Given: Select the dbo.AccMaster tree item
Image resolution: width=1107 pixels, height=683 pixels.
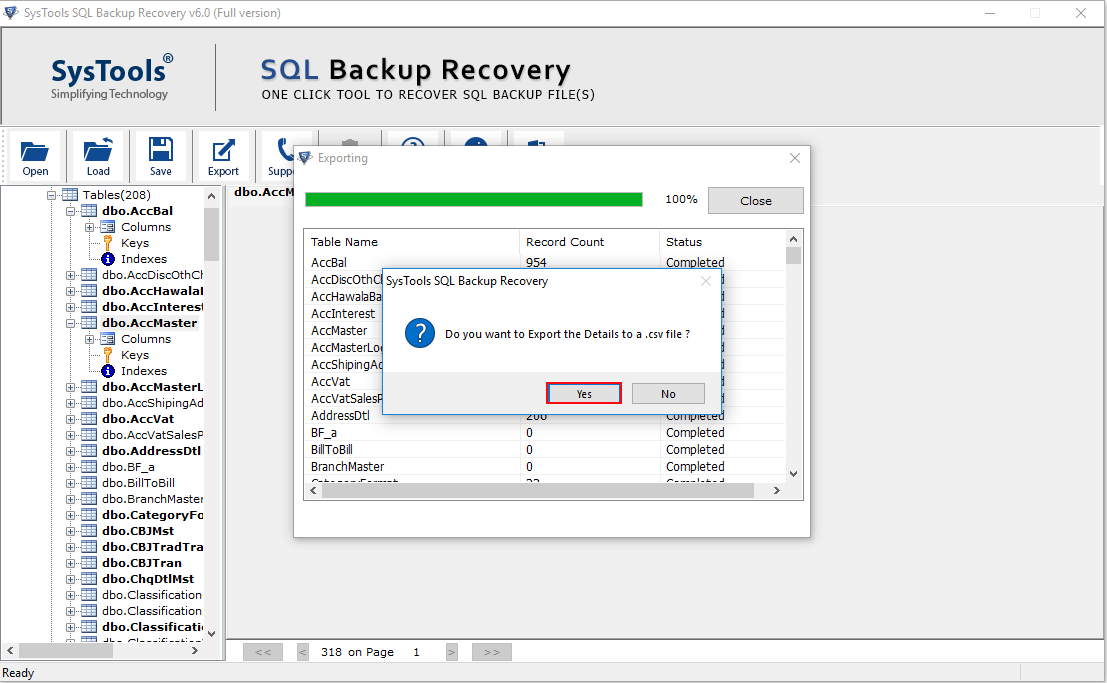Looking at the screenshot, I should tap(149, 323).
